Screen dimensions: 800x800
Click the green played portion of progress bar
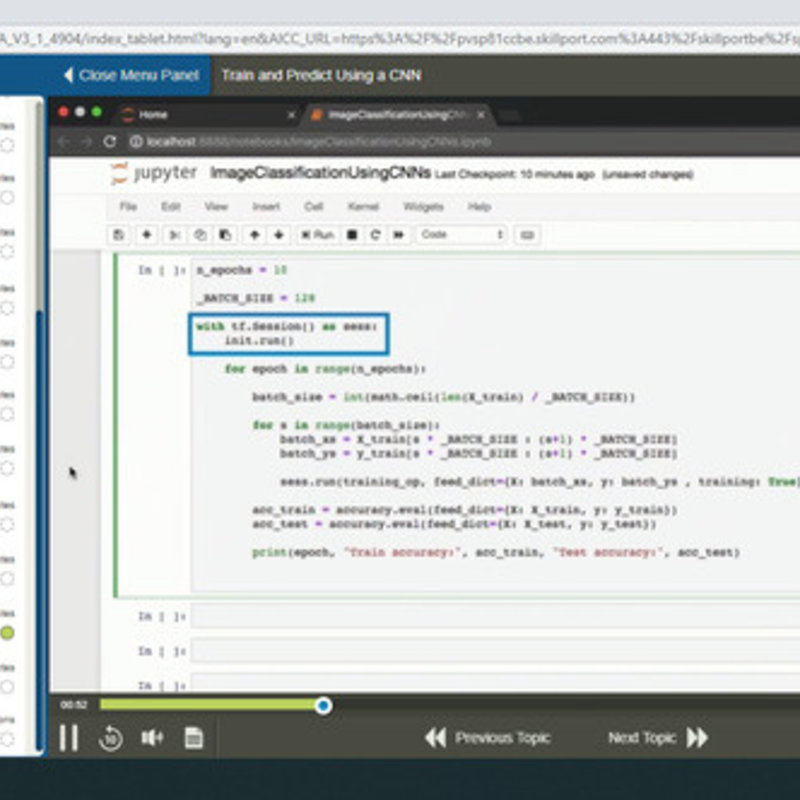(x=207, y=705)
